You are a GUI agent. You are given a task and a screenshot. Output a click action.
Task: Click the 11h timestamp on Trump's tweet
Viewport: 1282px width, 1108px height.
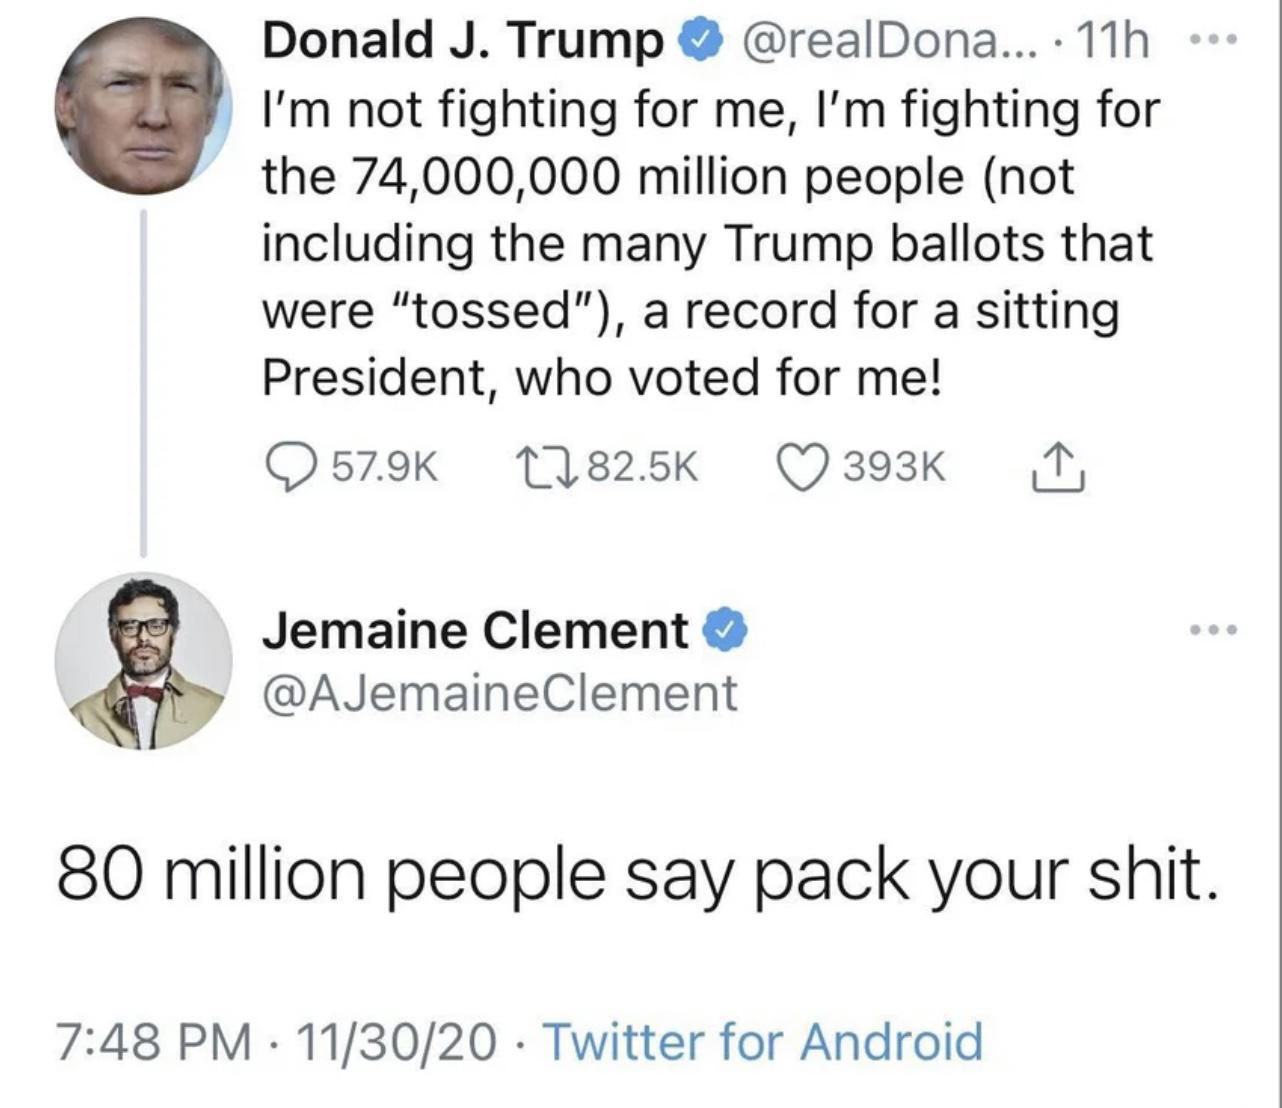click(x=1111, y=41)
